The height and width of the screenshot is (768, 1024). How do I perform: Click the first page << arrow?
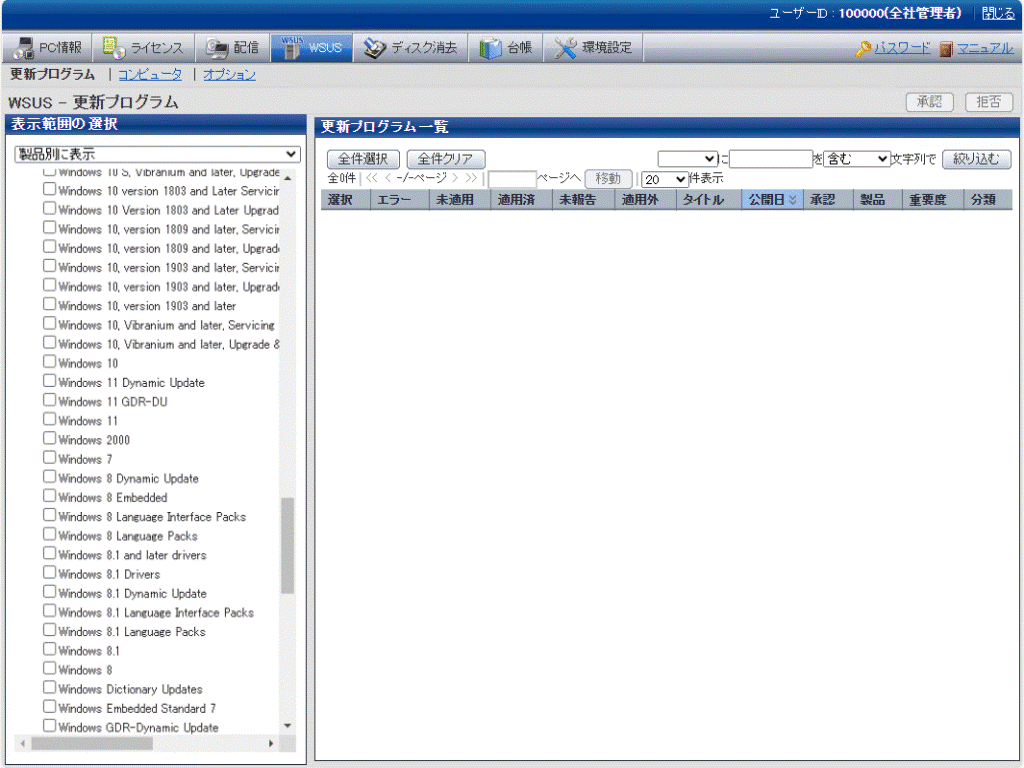tap(372, 178)
